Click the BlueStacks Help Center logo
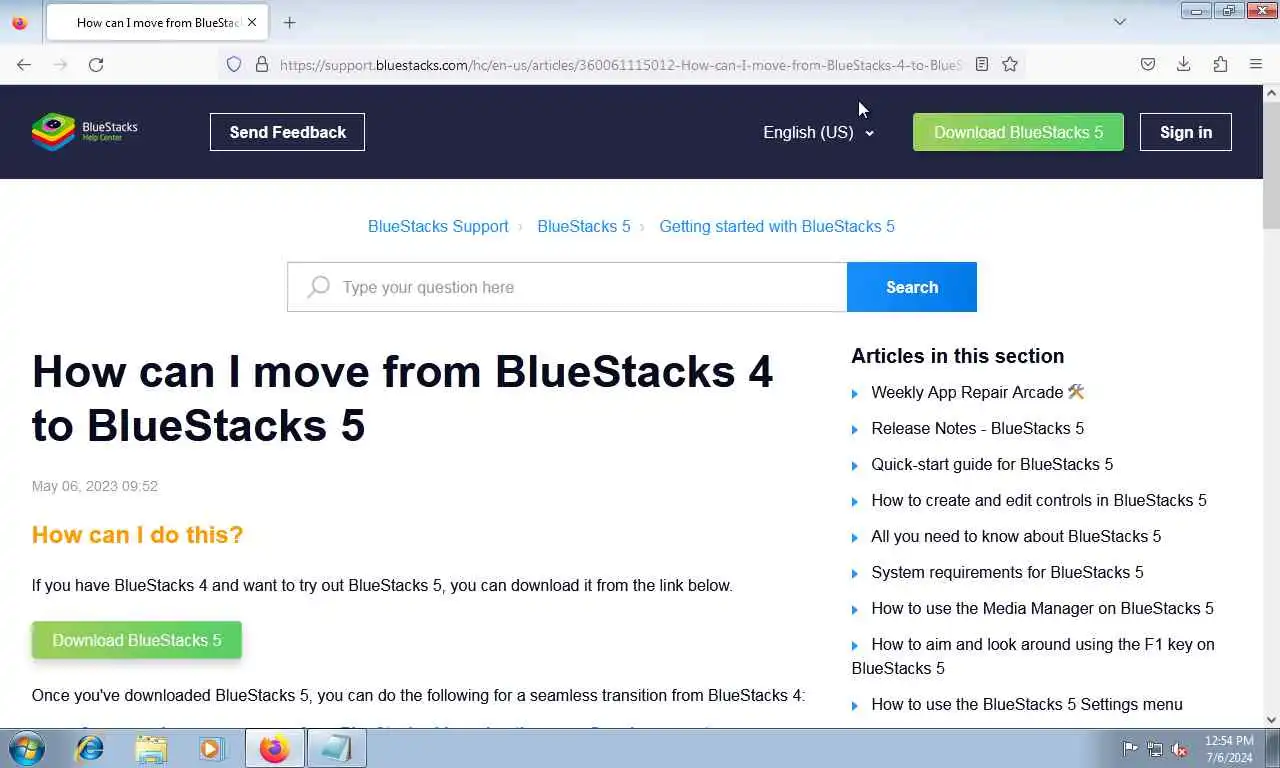 click(85, 132)
